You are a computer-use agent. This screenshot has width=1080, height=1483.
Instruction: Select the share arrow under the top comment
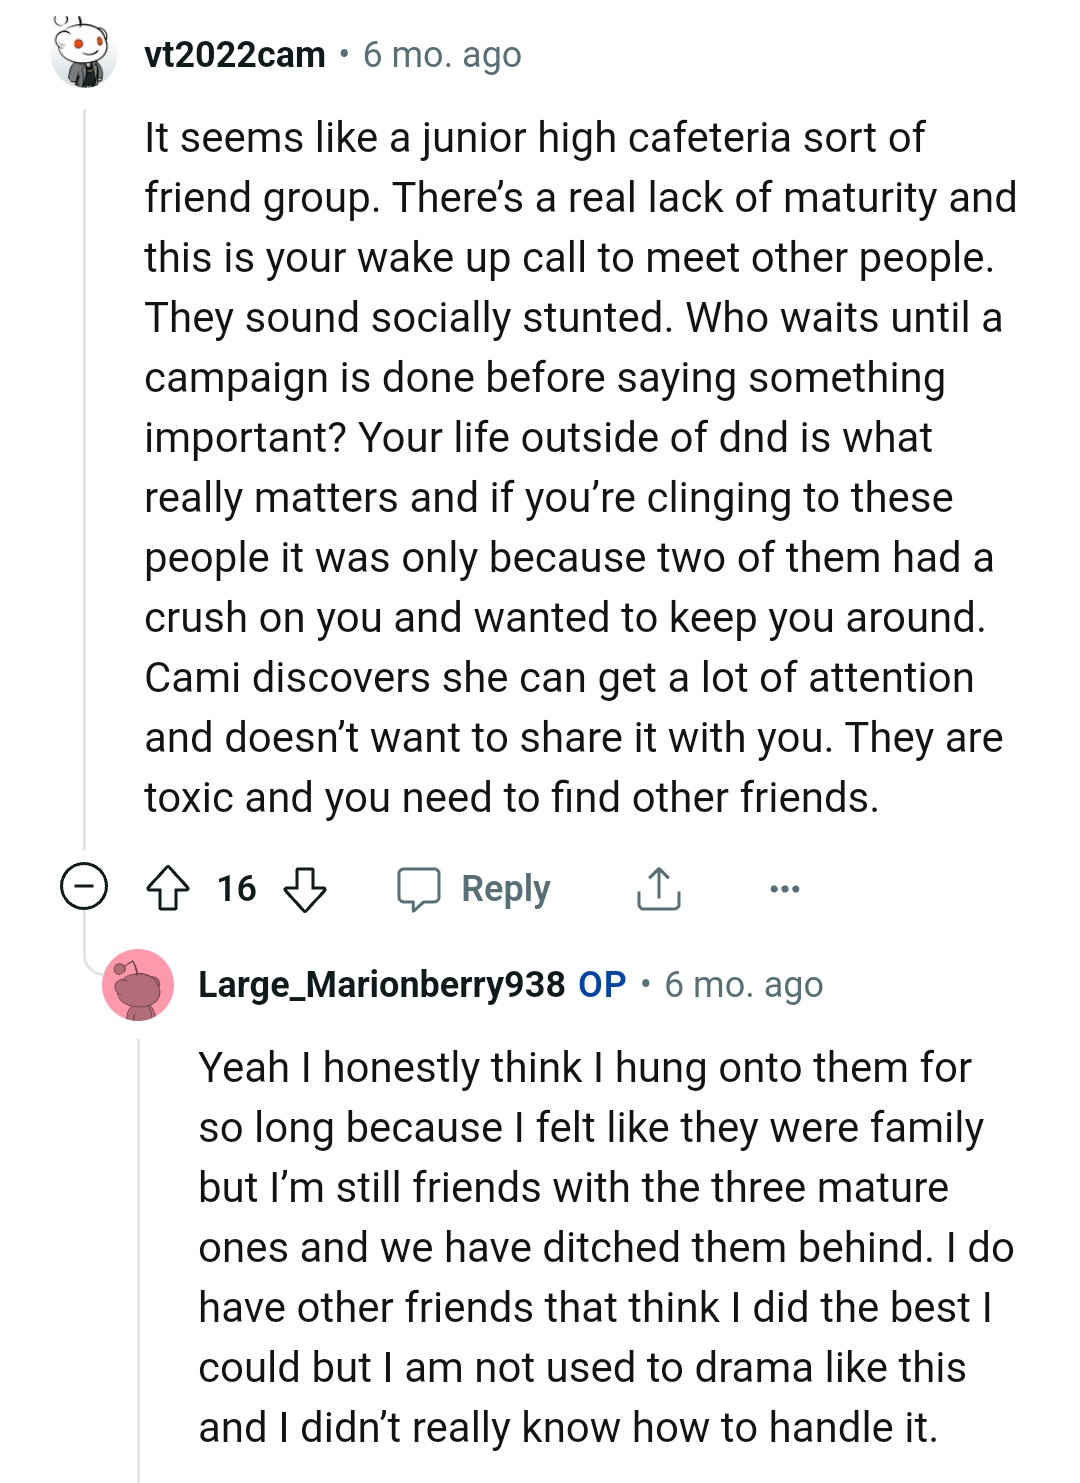pyautogui.click(x=659, y=888)
